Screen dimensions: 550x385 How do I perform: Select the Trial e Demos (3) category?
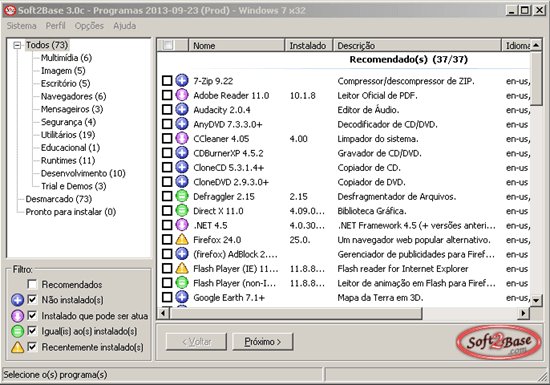click(74, 186)
